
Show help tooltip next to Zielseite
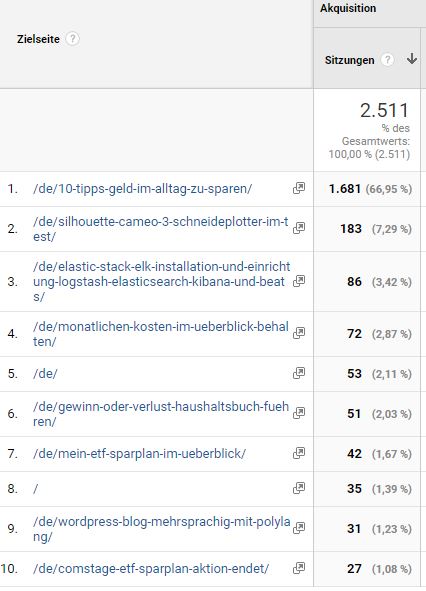[73, 39]
